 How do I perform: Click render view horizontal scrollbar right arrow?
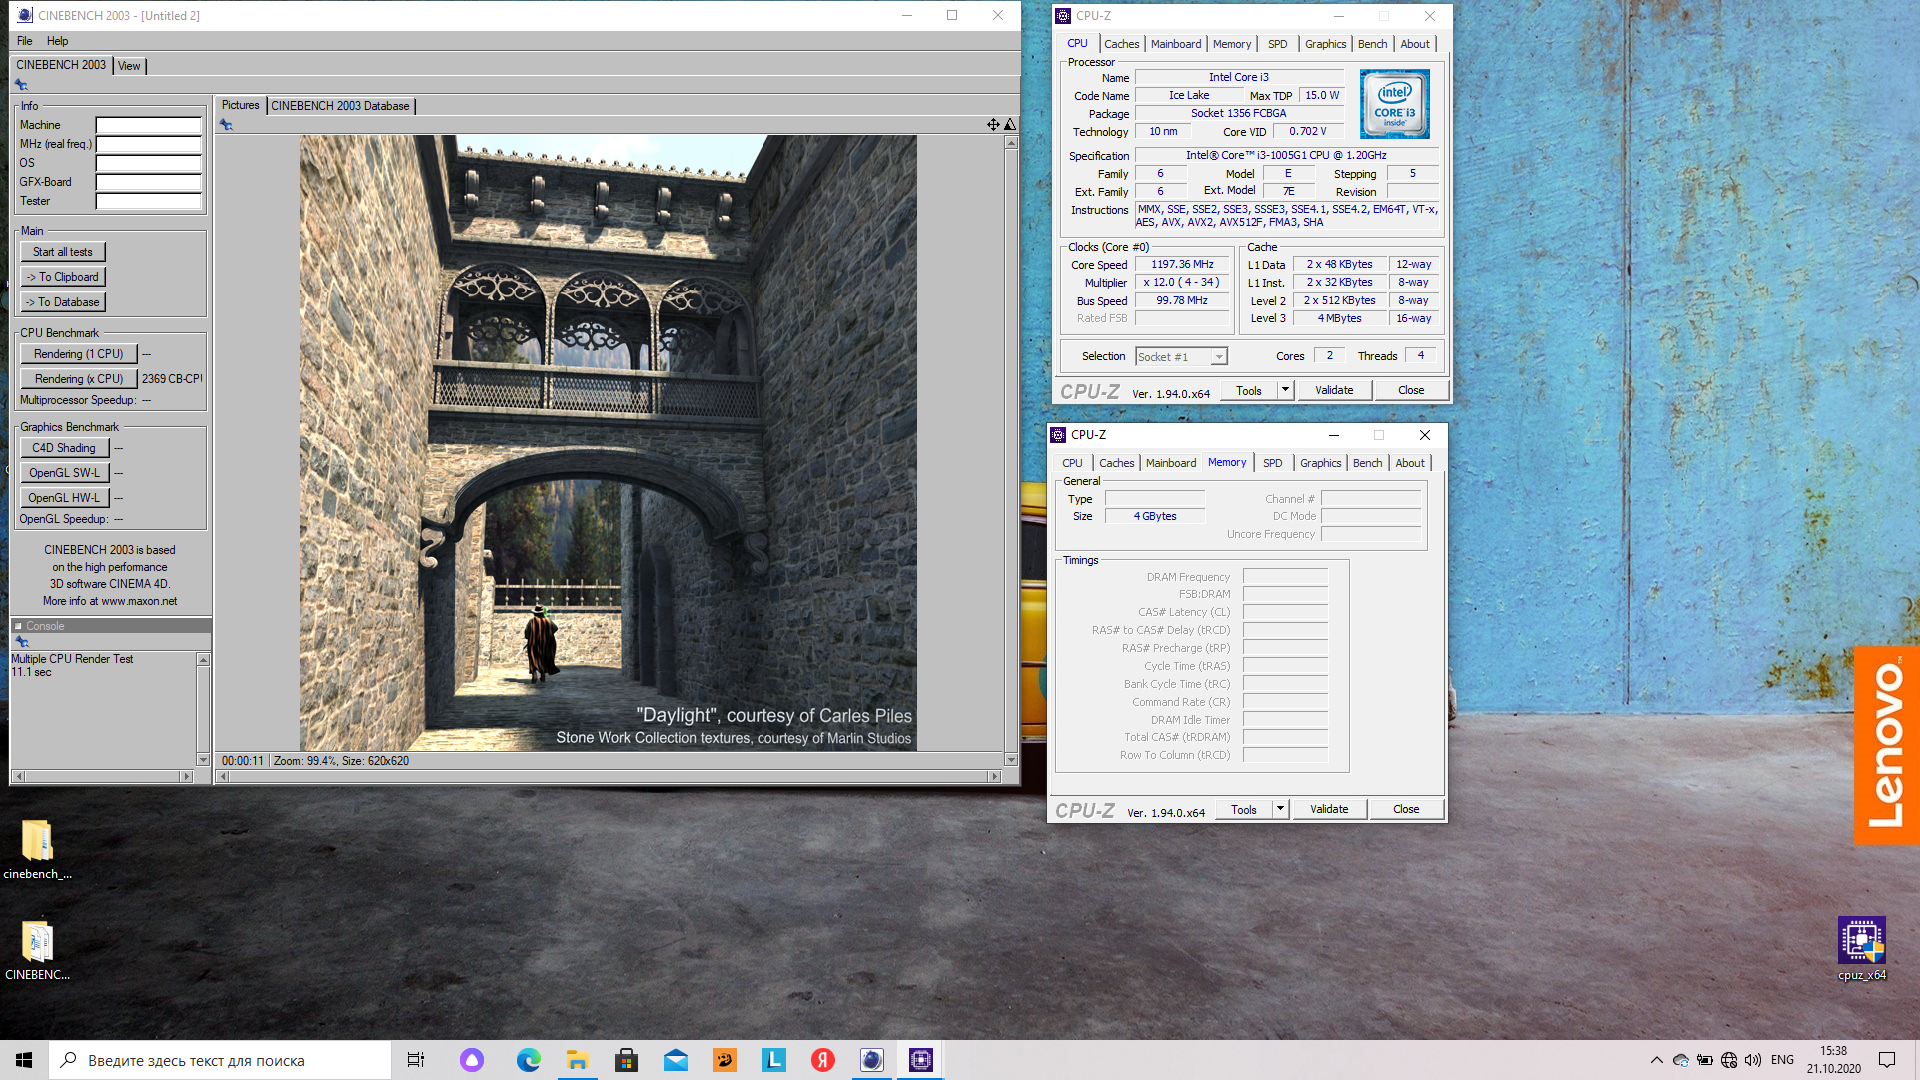click(x=994, y=776)
